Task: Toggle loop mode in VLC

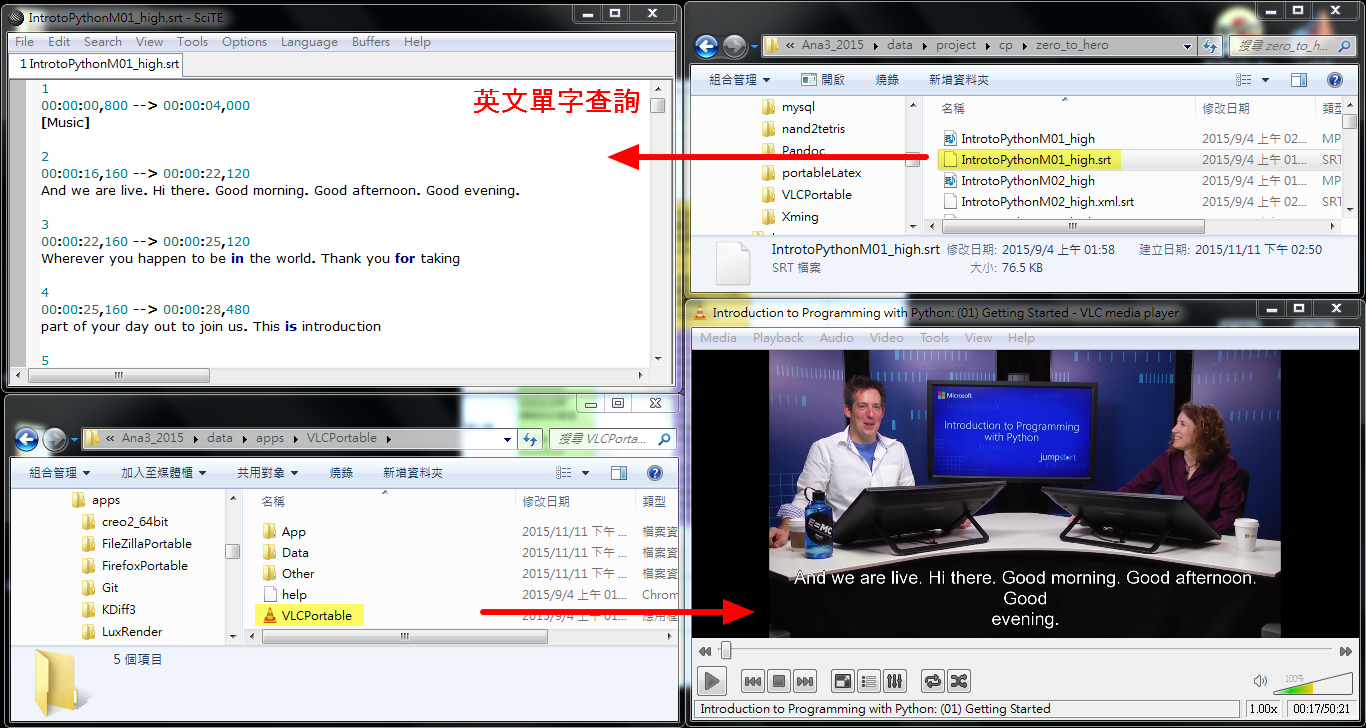Action: pyautogui.click(x=933, y=681)
